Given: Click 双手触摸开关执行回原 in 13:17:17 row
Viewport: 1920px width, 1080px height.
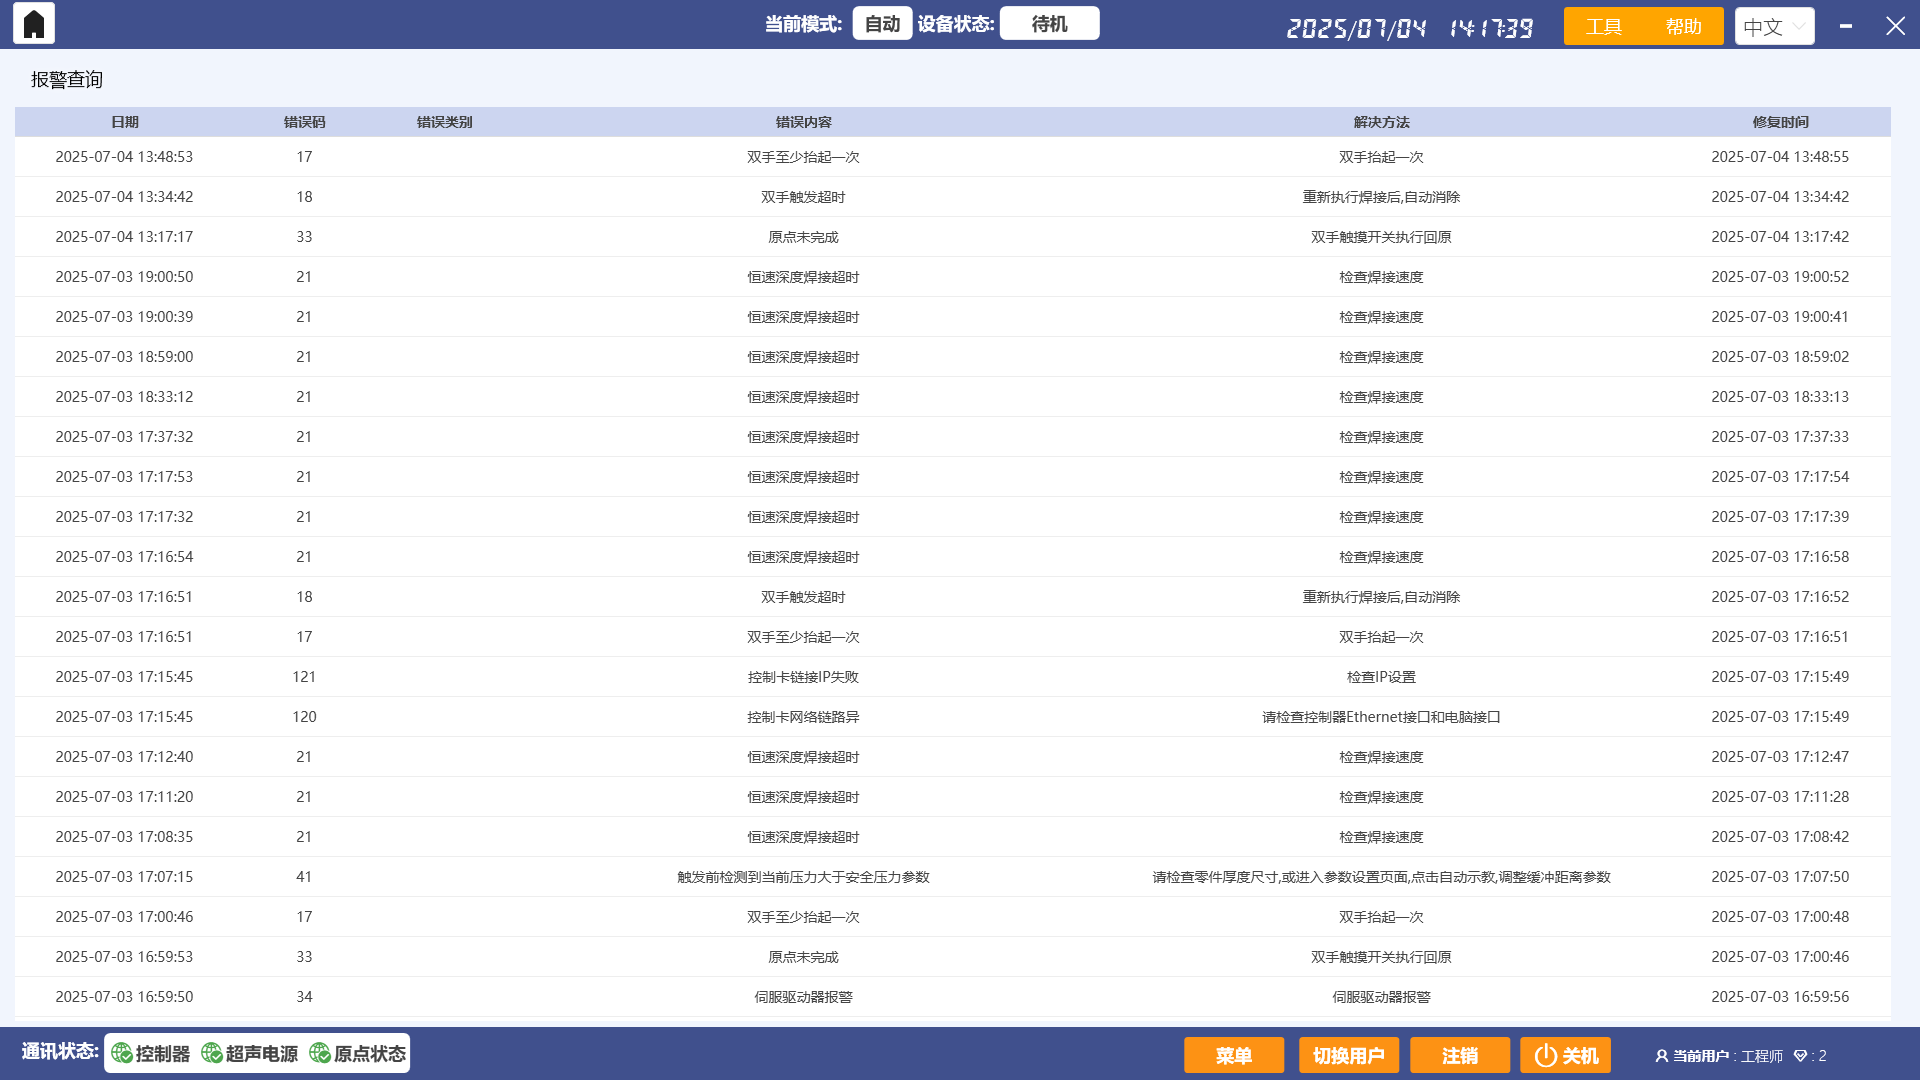Looking at the screenshot, I should click(1381, 237).
